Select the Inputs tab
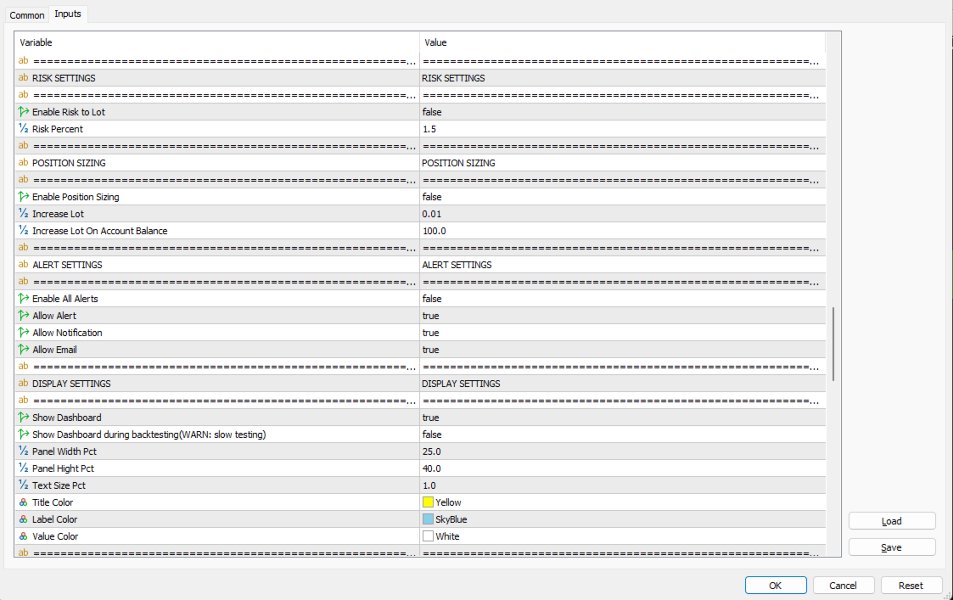 (x=67, y=14)
